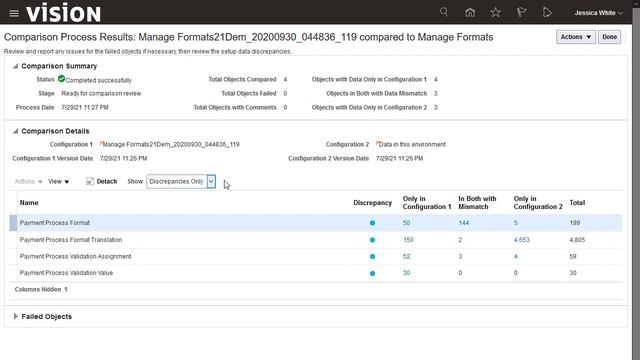Open the navigator hamburger menu

click(14, 13)
